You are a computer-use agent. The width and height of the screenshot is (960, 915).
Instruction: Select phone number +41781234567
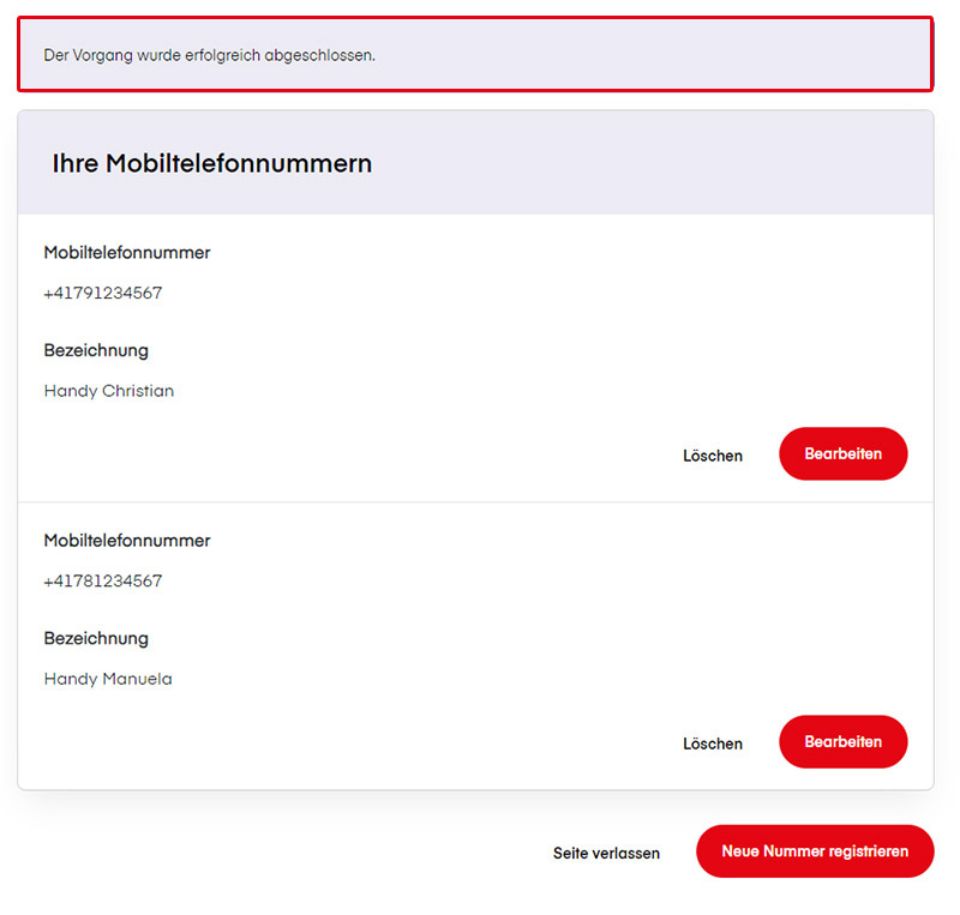point(103,581)
